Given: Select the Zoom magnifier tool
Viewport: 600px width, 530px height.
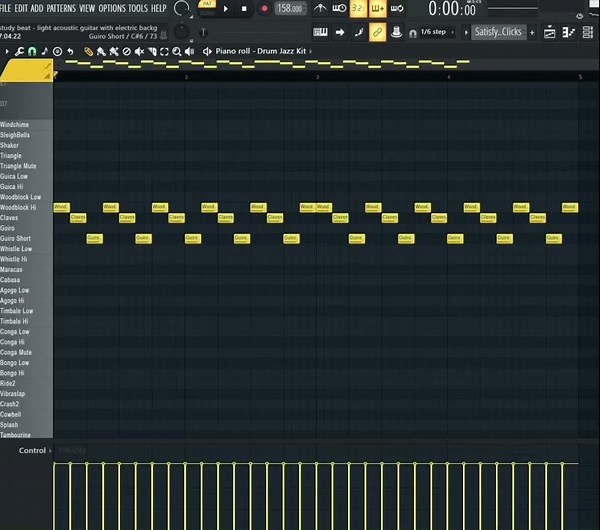Looking at the screenshot, I should click(177, 51).
